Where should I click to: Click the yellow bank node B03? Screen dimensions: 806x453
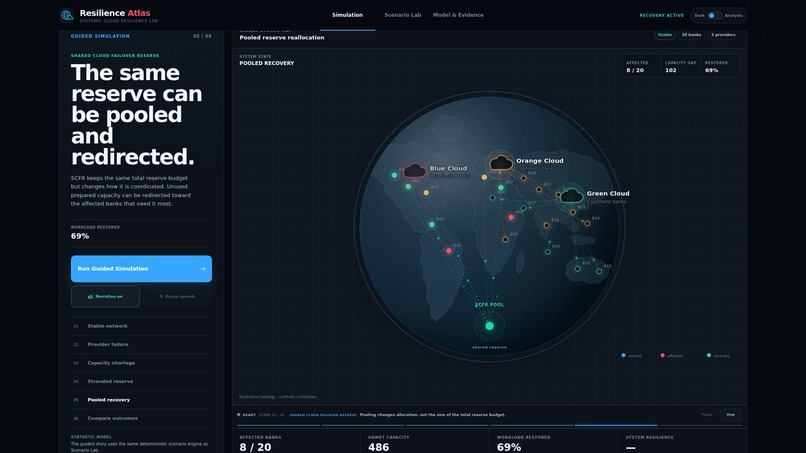pos(426,193)
